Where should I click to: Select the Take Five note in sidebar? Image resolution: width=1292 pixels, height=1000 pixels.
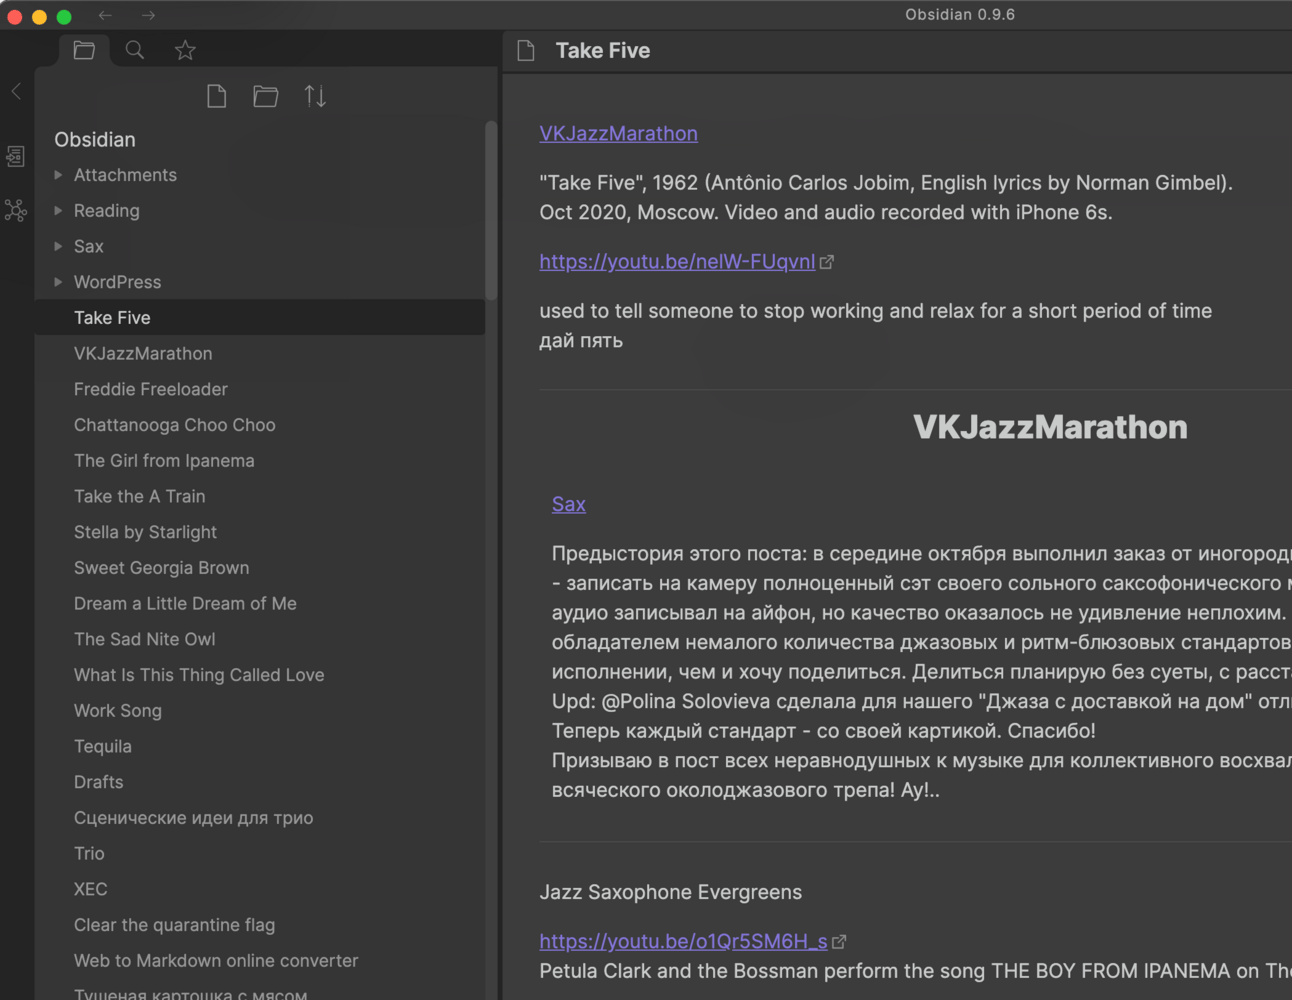(260, 318)
